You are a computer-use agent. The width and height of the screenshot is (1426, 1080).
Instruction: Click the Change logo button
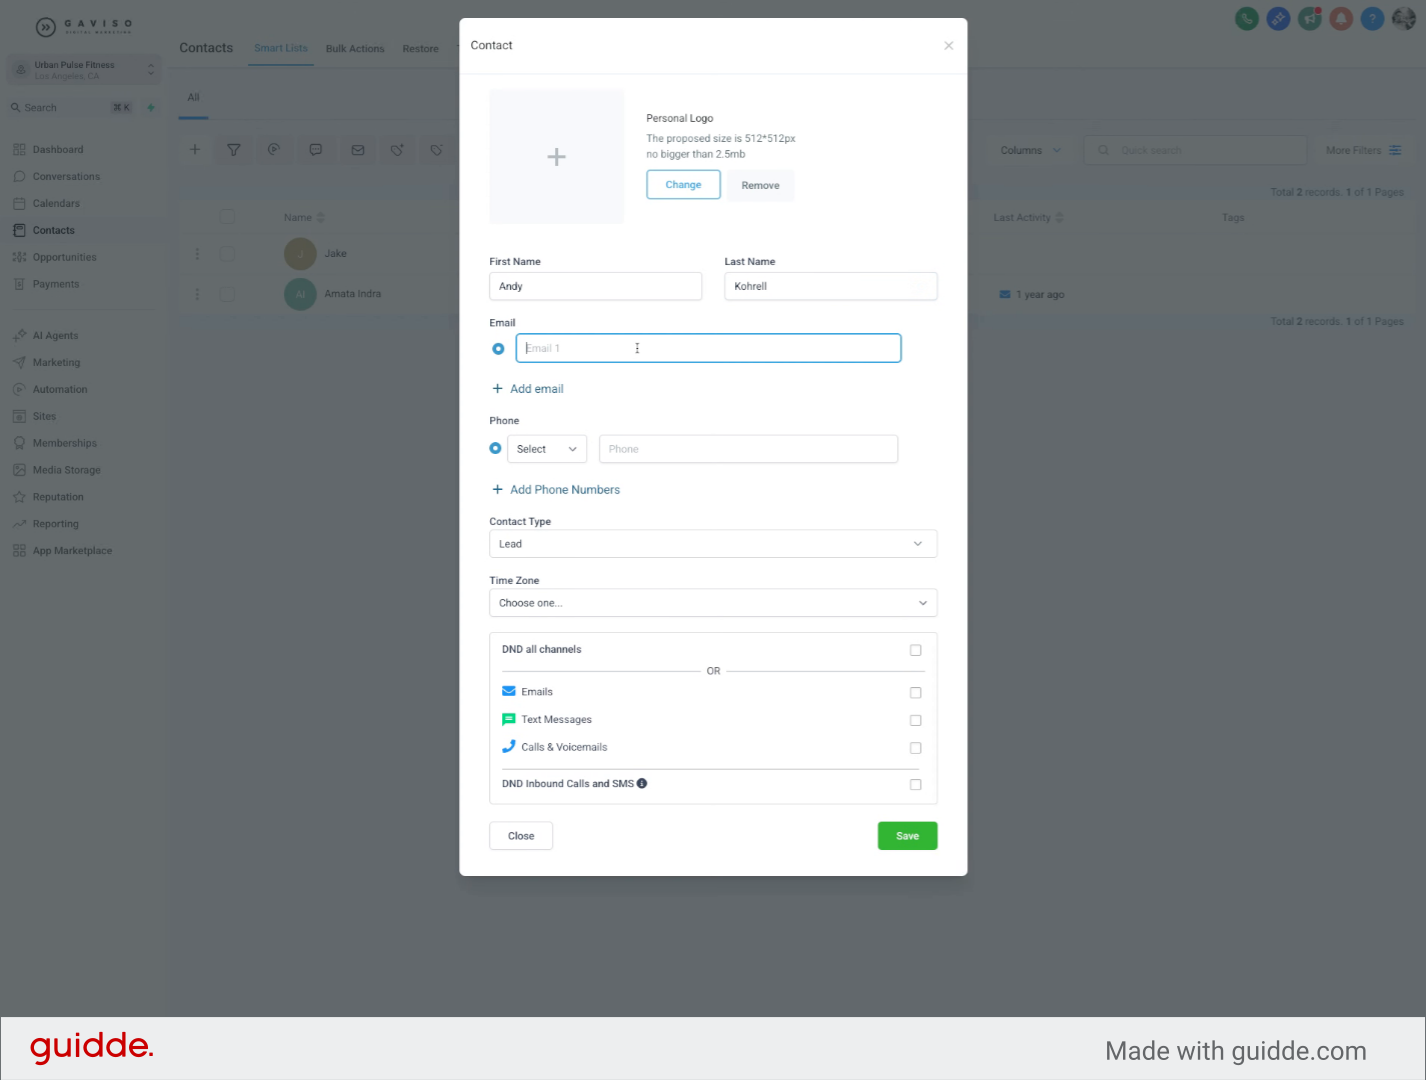pos(683,185)
